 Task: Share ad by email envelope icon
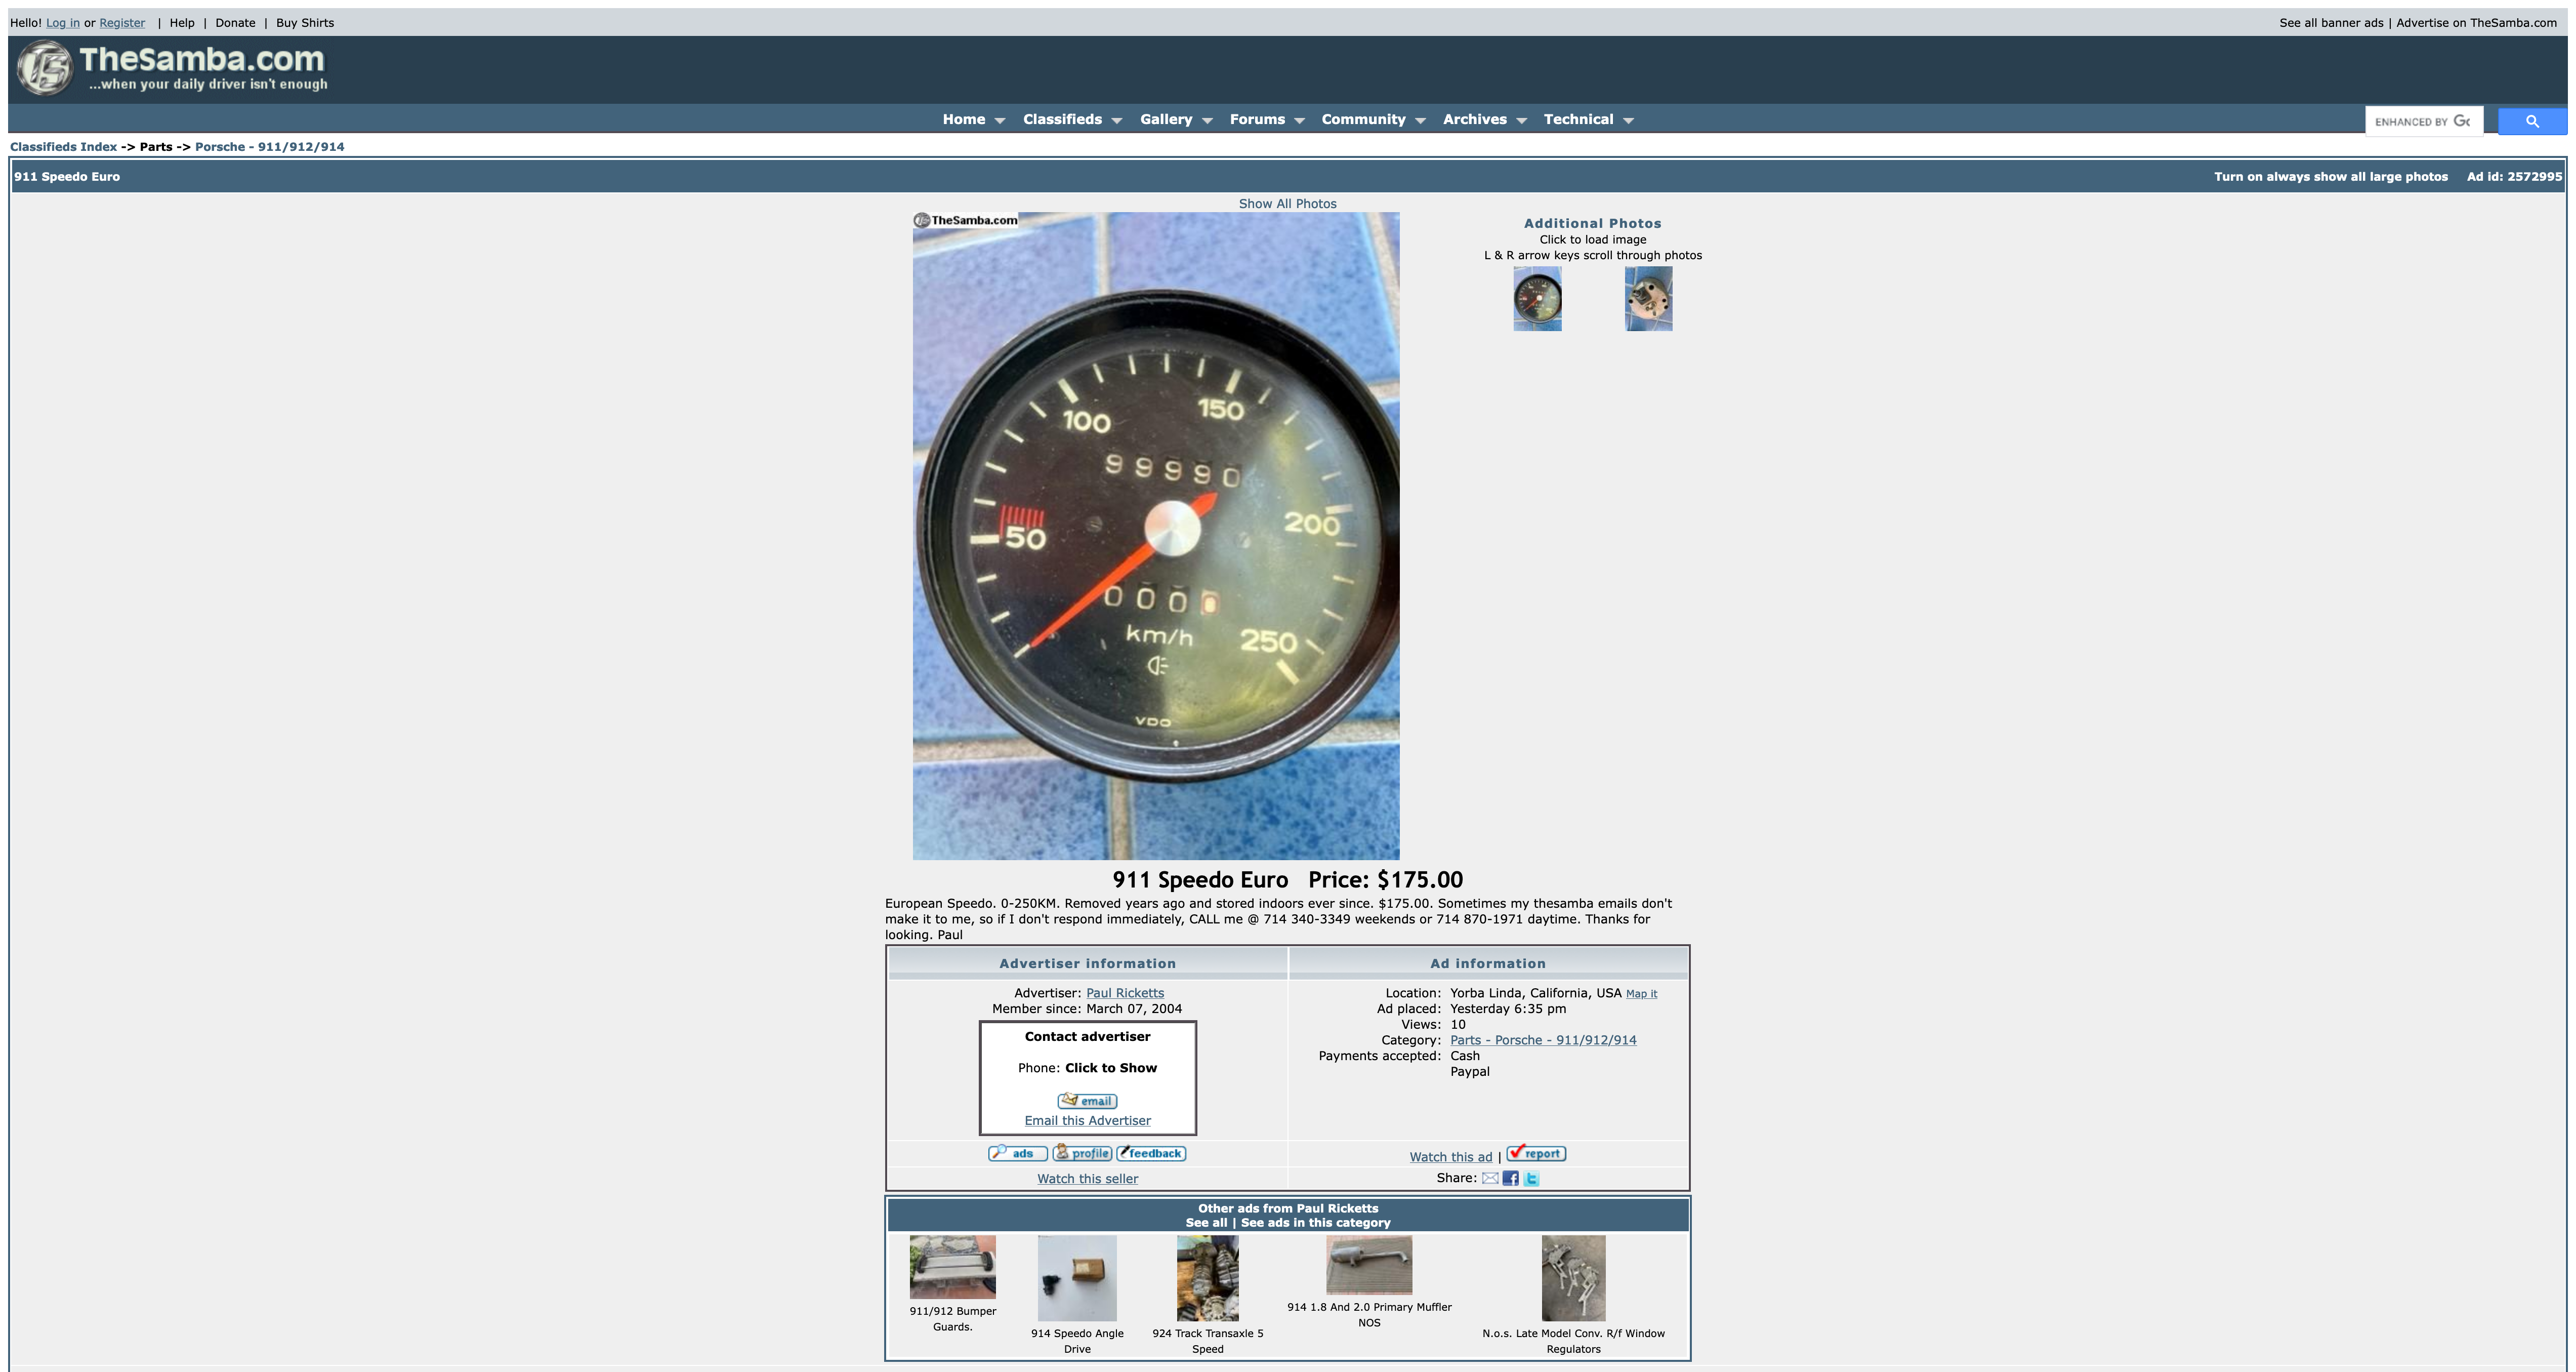1490,1178
